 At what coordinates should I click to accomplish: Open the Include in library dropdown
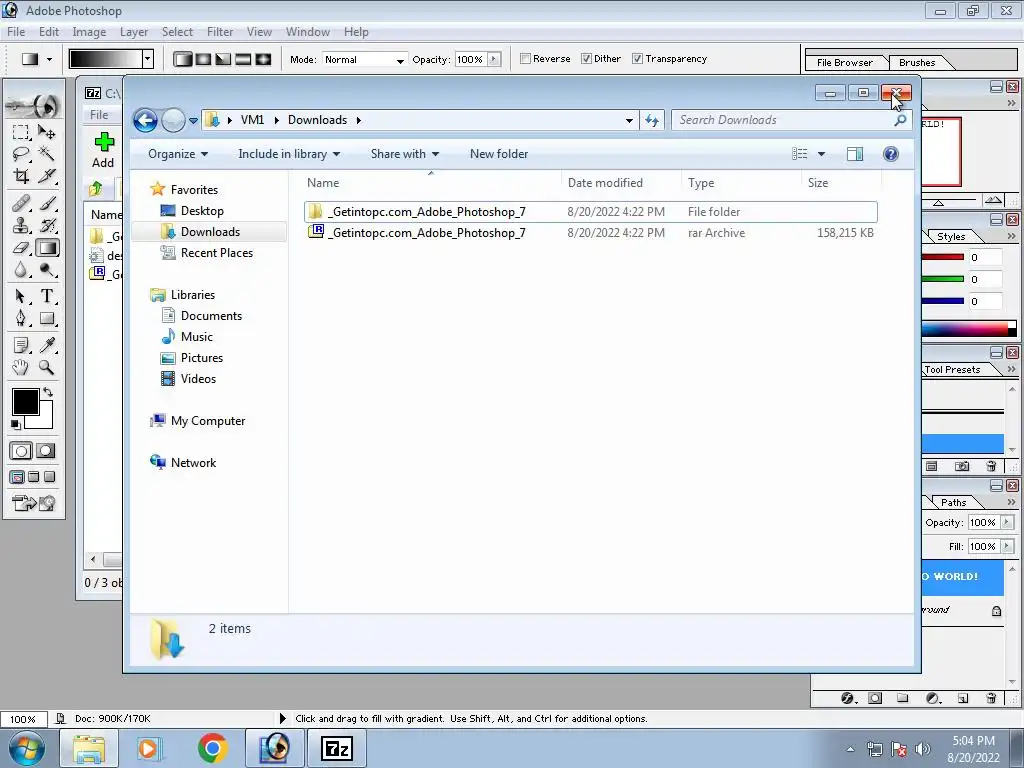289,154
